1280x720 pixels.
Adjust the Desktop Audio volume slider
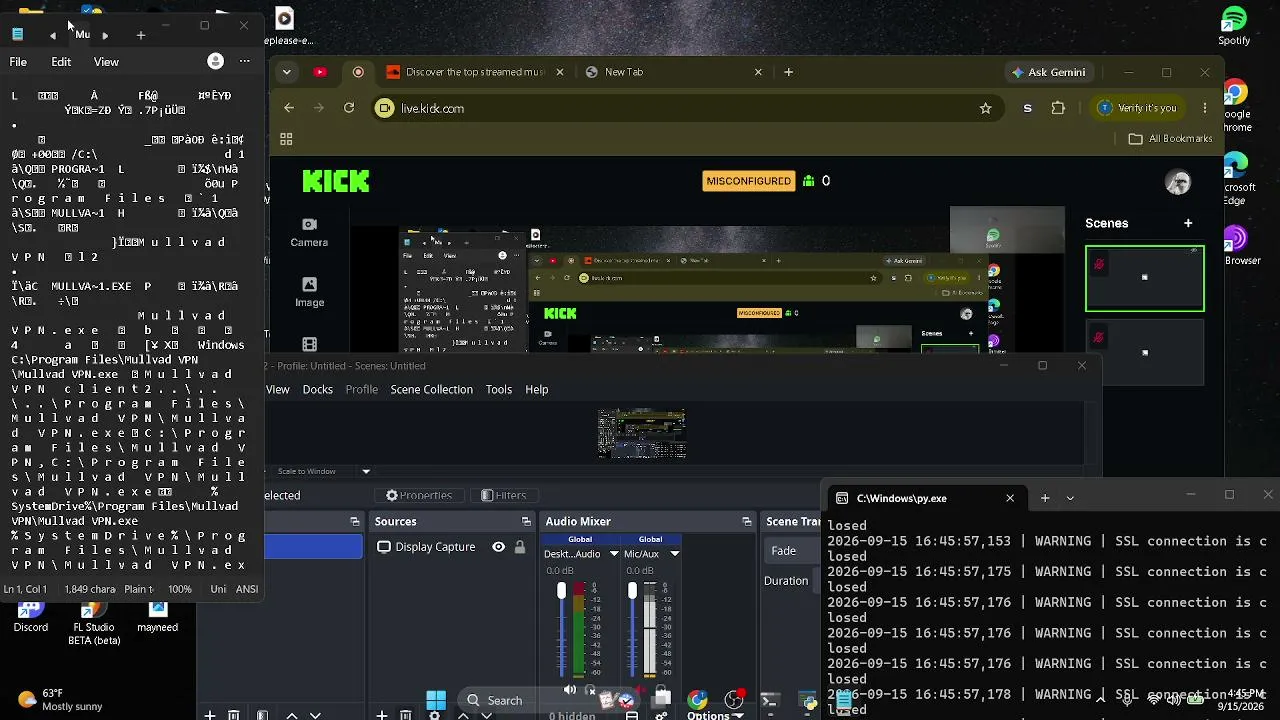[561, 630]
